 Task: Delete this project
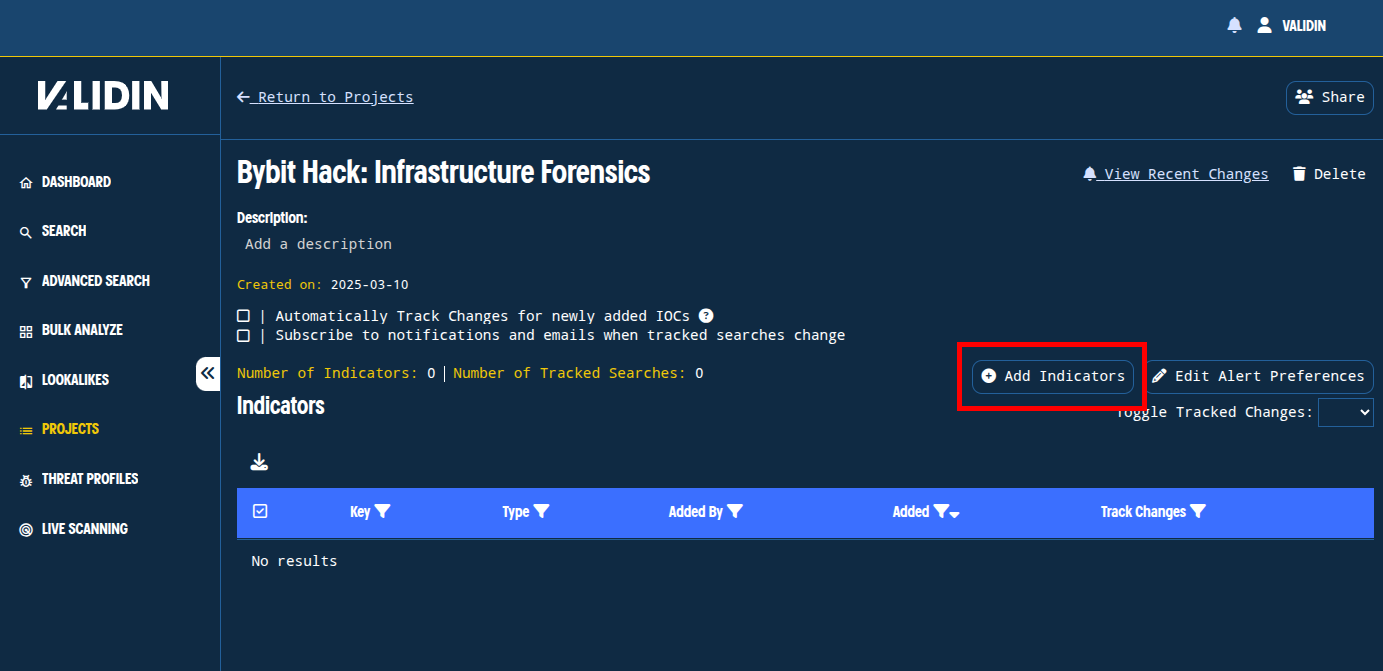pyautogui.click(x=1328, y=174)
